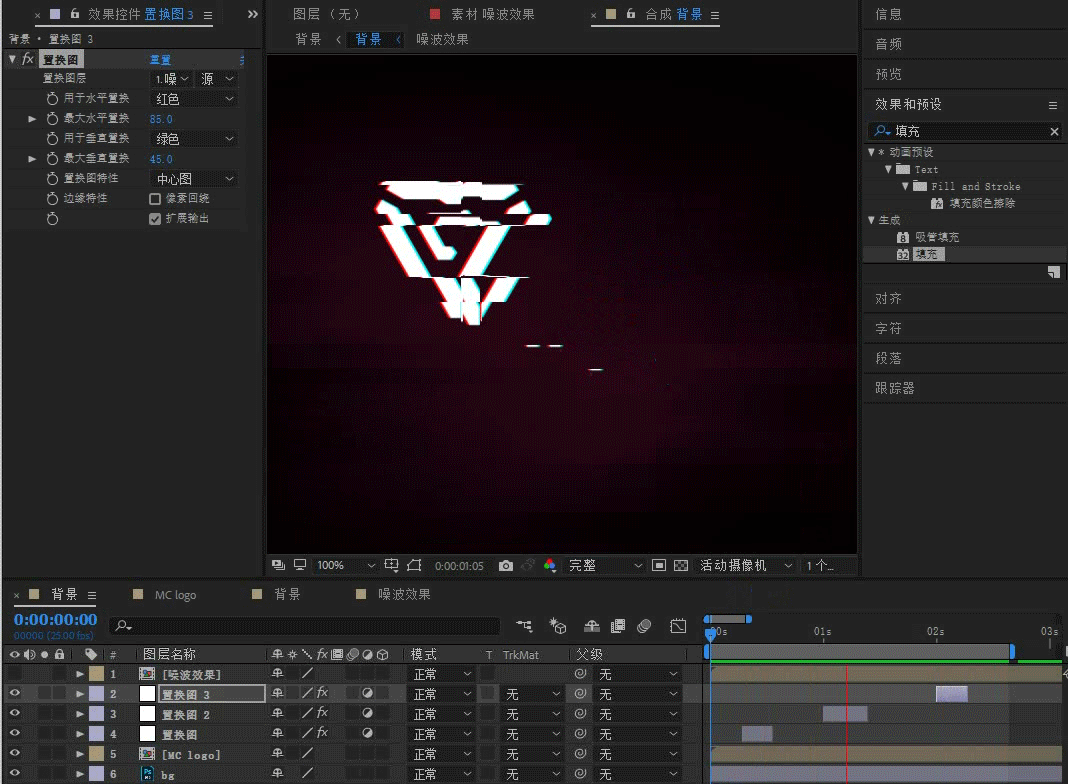The height and width of the screenshot is (784, 1068).
Task: Click the 重置 link on the 置换图 effect
Action: pos(159,59)
